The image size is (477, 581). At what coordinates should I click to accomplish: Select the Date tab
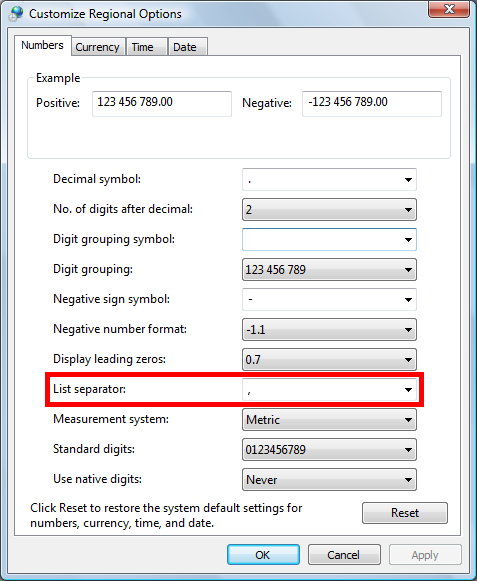188,47
